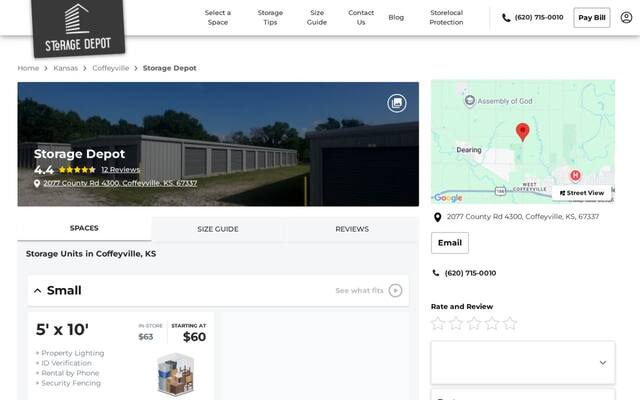The width and height of the screenshot is (640, 400).
Task: Click the Google logo on map
Action: [x=448, y=198]
